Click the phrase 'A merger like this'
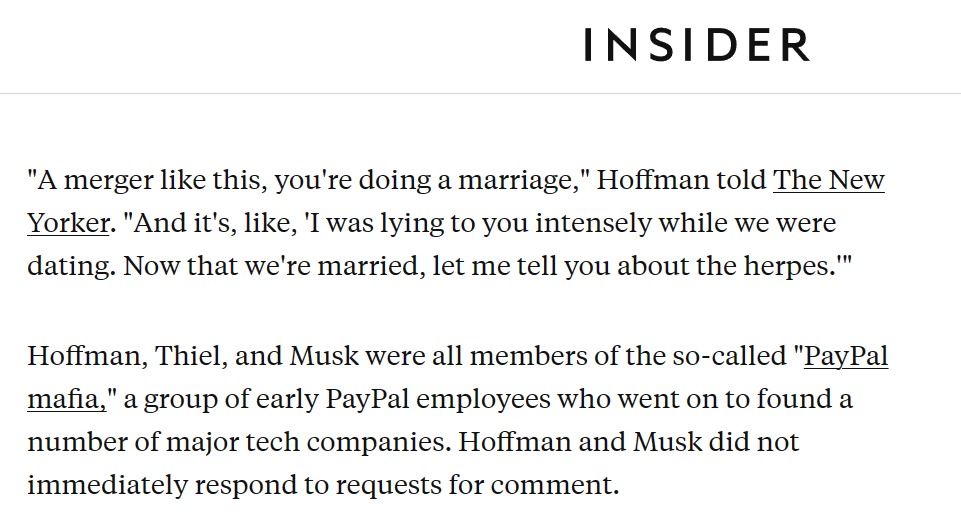This screenshot has height=529, width=961. [151, 180]
